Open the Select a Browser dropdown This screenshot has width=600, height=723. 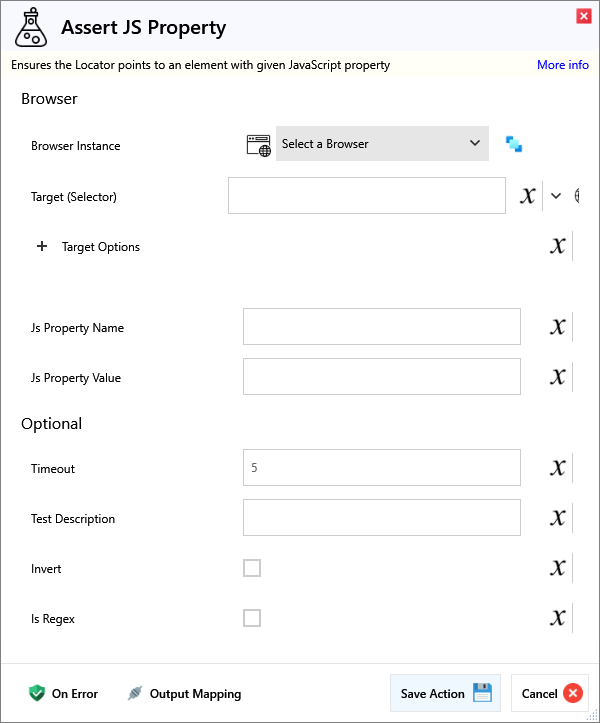382,144
